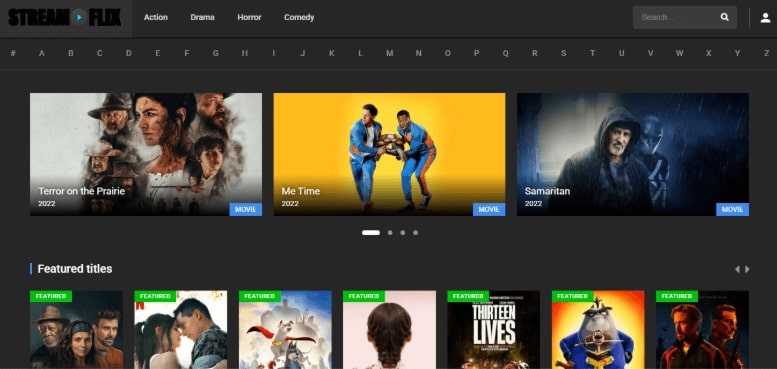Open the Horror genre
The width and height of the screenshot is (777, 369).
[x=249, y=17]
